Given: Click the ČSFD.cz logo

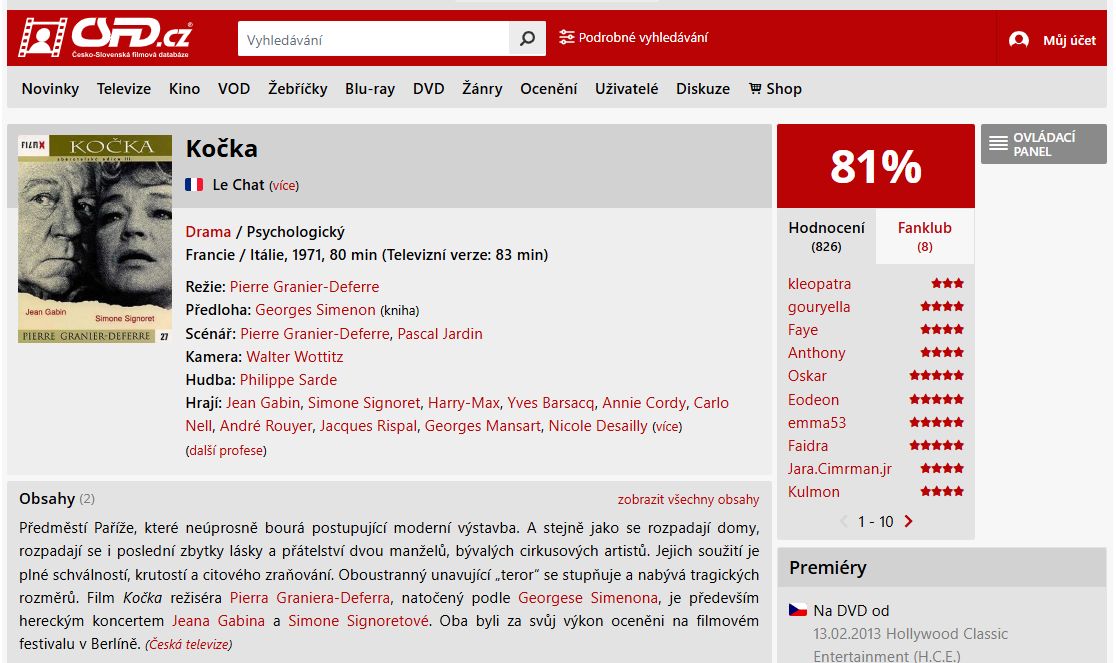Looking at the screenshot, I should tap(106, 38).
